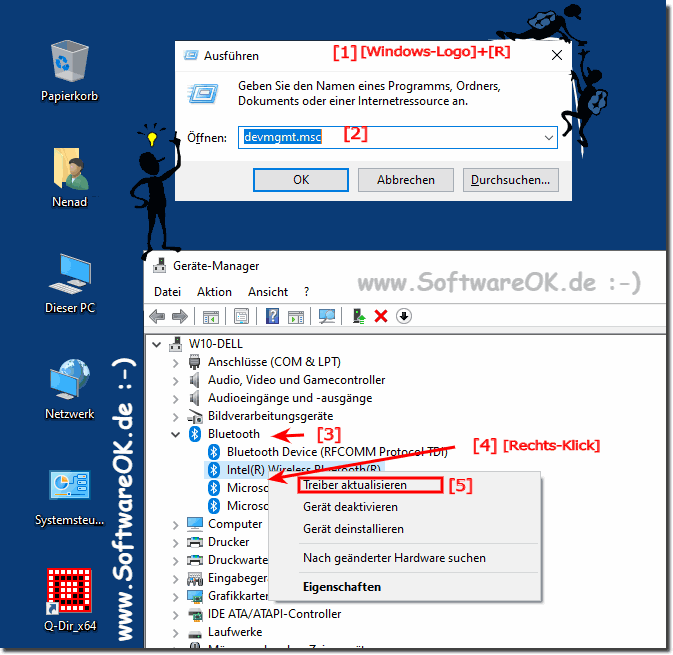Image resolution: width=673 pixels, height=655 pixels.
Task: Open the Papierkorb desktop icon
Action: [x=69, y=61]
